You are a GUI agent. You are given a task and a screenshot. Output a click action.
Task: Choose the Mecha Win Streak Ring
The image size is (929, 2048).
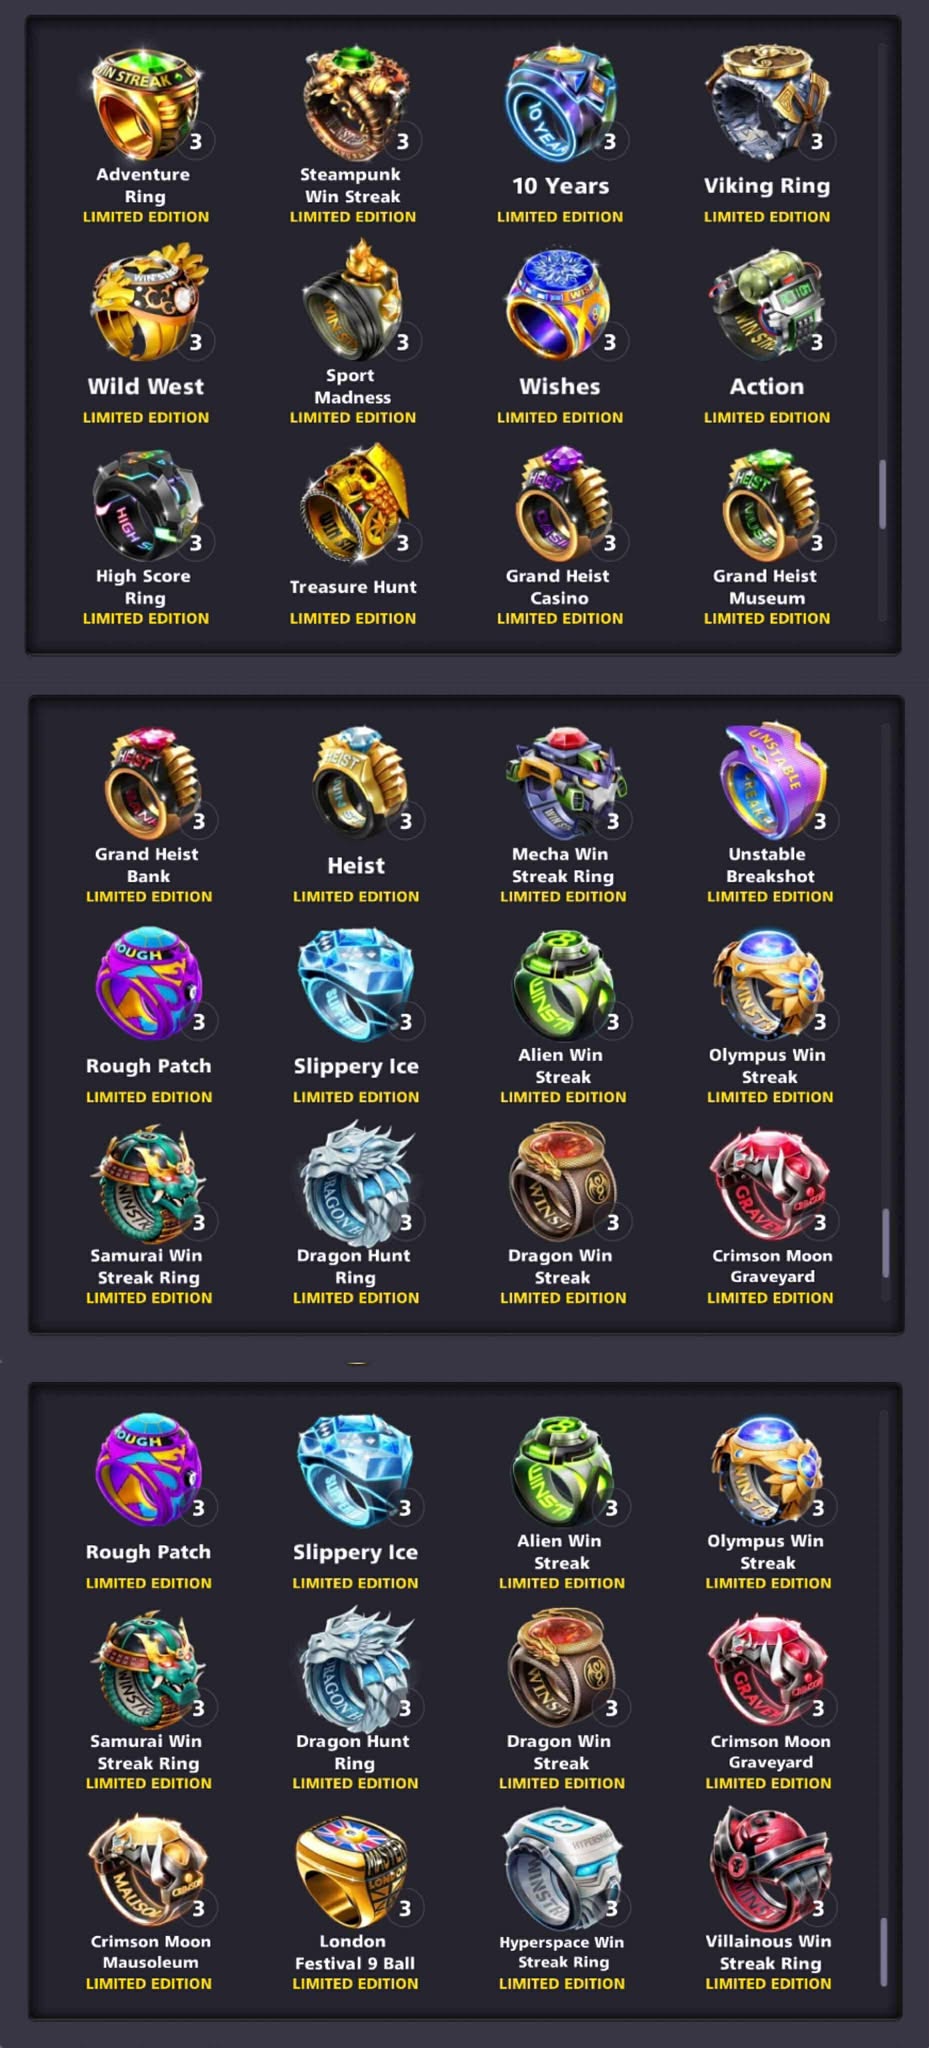(x=563, y=782)
